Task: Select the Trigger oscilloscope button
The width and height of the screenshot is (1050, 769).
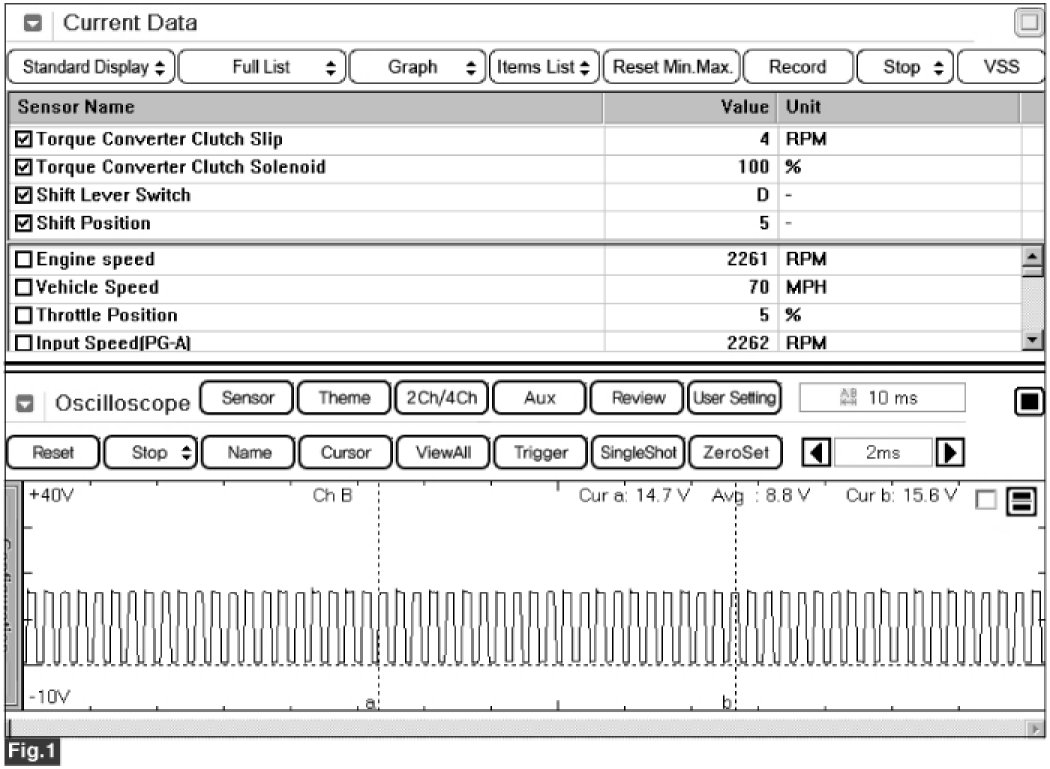Action: pos(540,452)
